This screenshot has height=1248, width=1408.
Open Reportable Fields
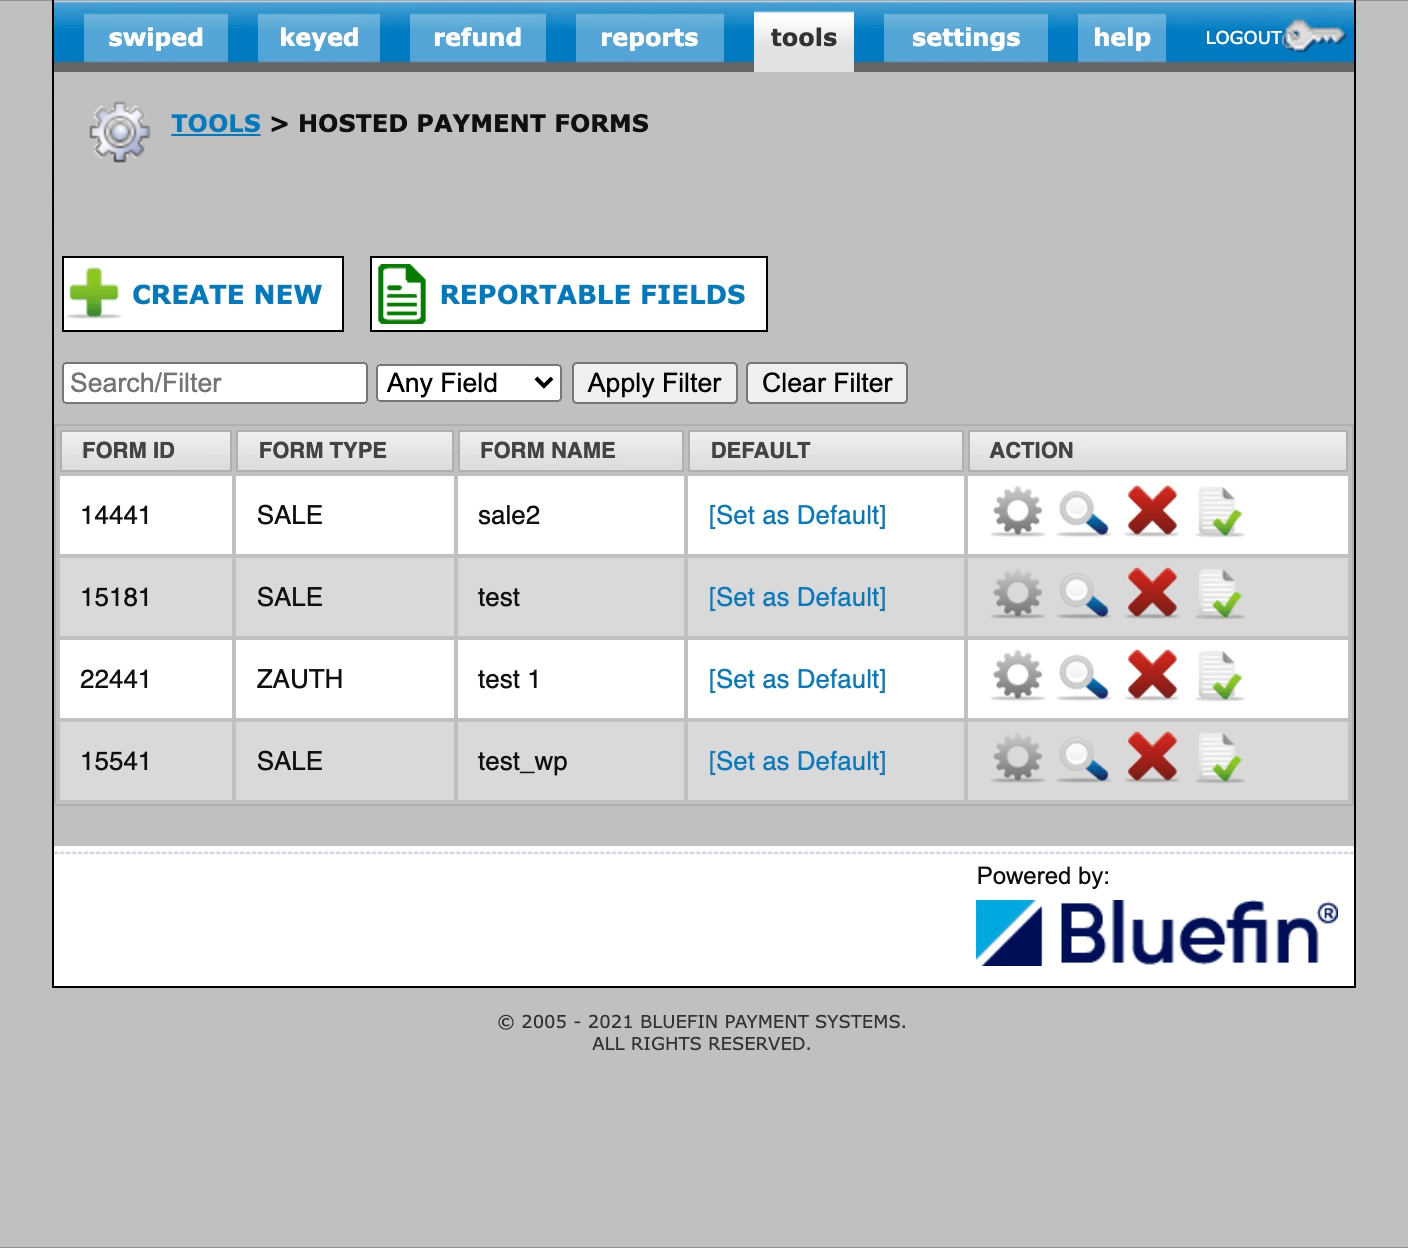569,294
